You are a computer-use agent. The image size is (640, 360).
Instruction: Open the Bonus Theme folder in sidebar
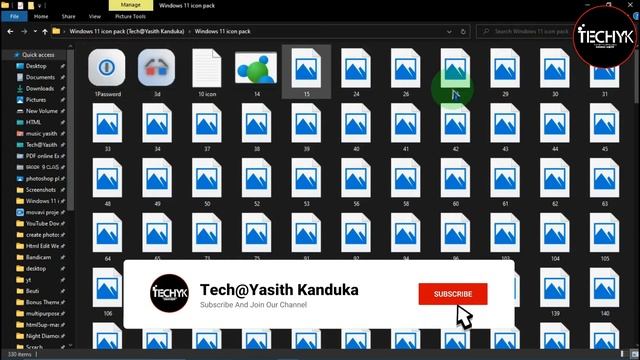pos(42,302)
